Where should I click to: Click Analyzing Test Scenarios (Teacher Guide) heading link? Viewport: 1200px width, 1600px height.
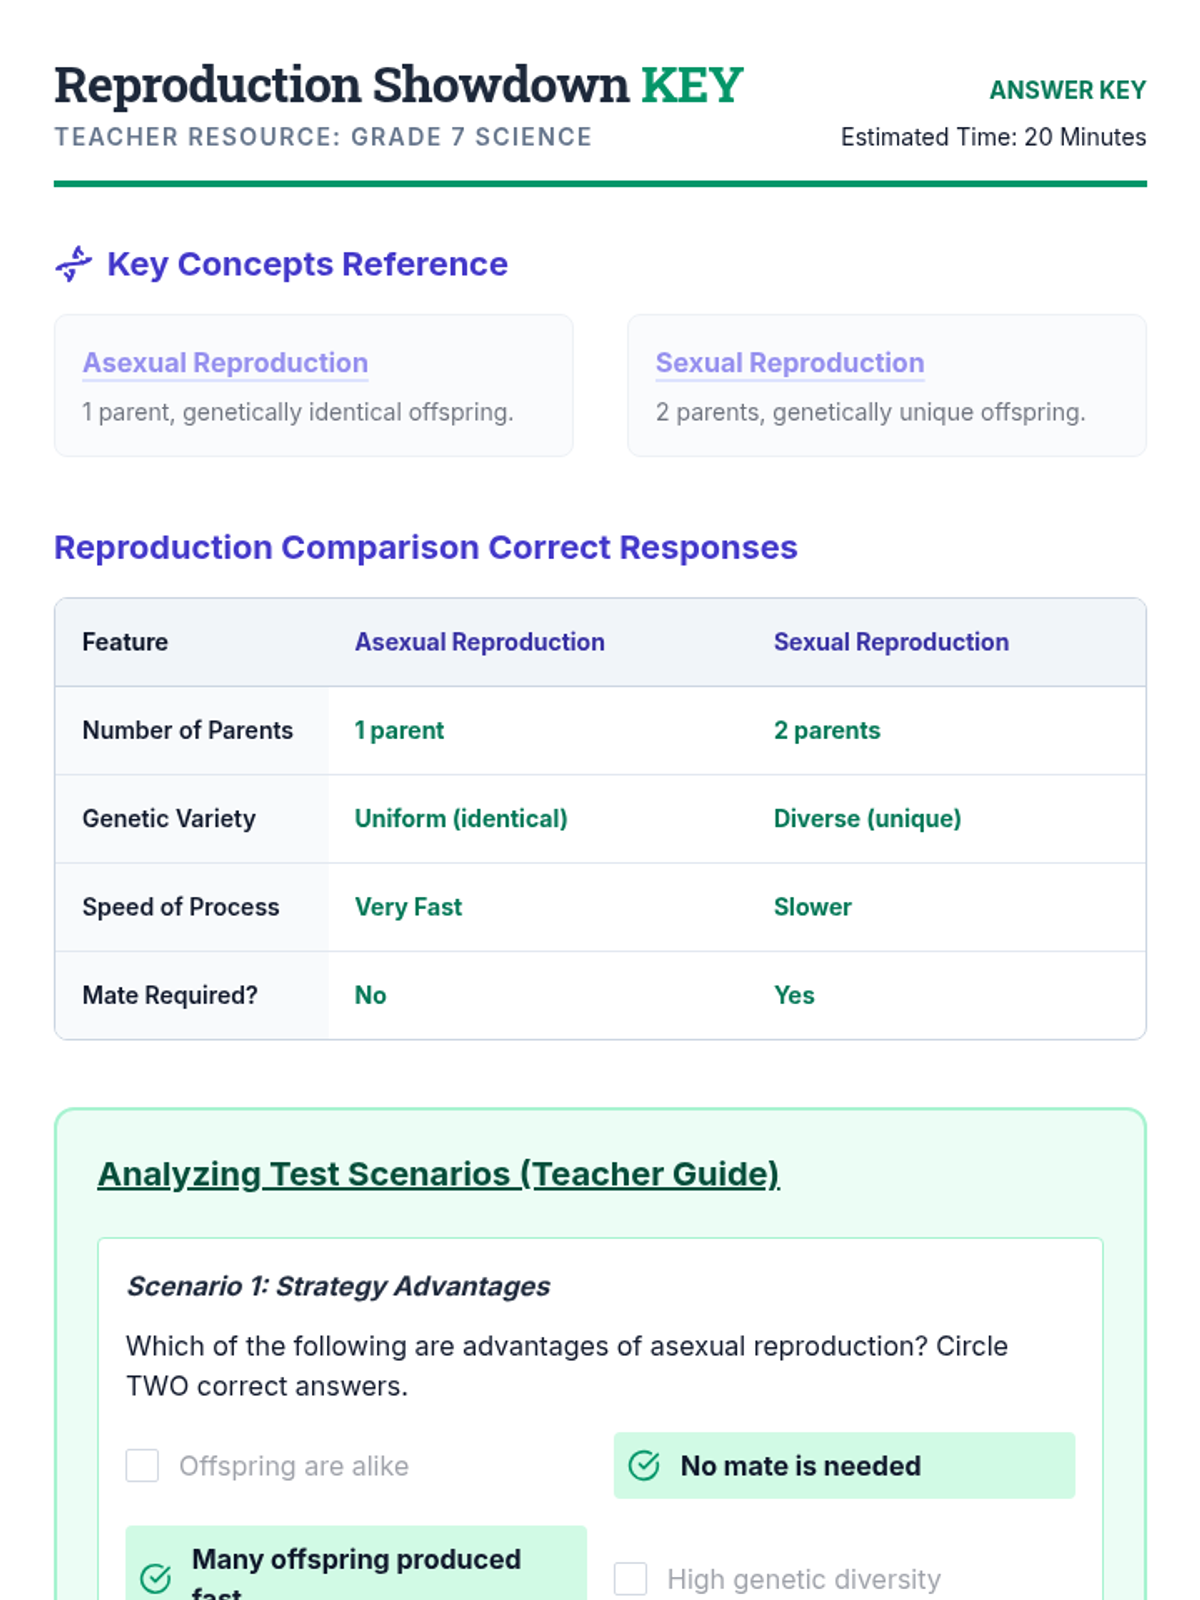(438, 1173)
